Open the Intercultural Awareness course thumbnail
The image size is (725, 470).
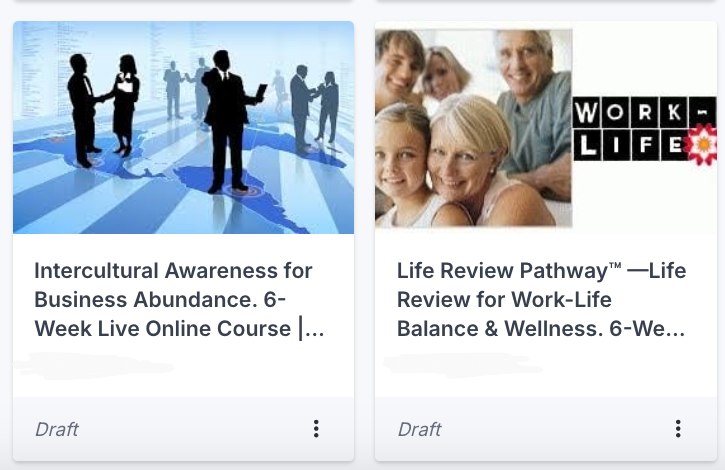click(184, 127)
